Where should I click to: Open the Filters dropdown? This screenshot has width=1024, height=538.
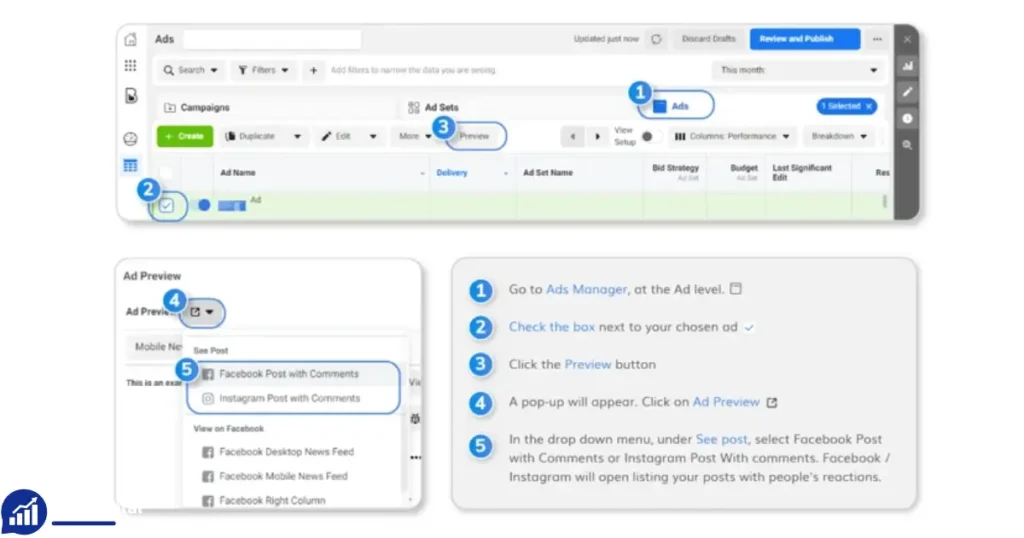263,70
